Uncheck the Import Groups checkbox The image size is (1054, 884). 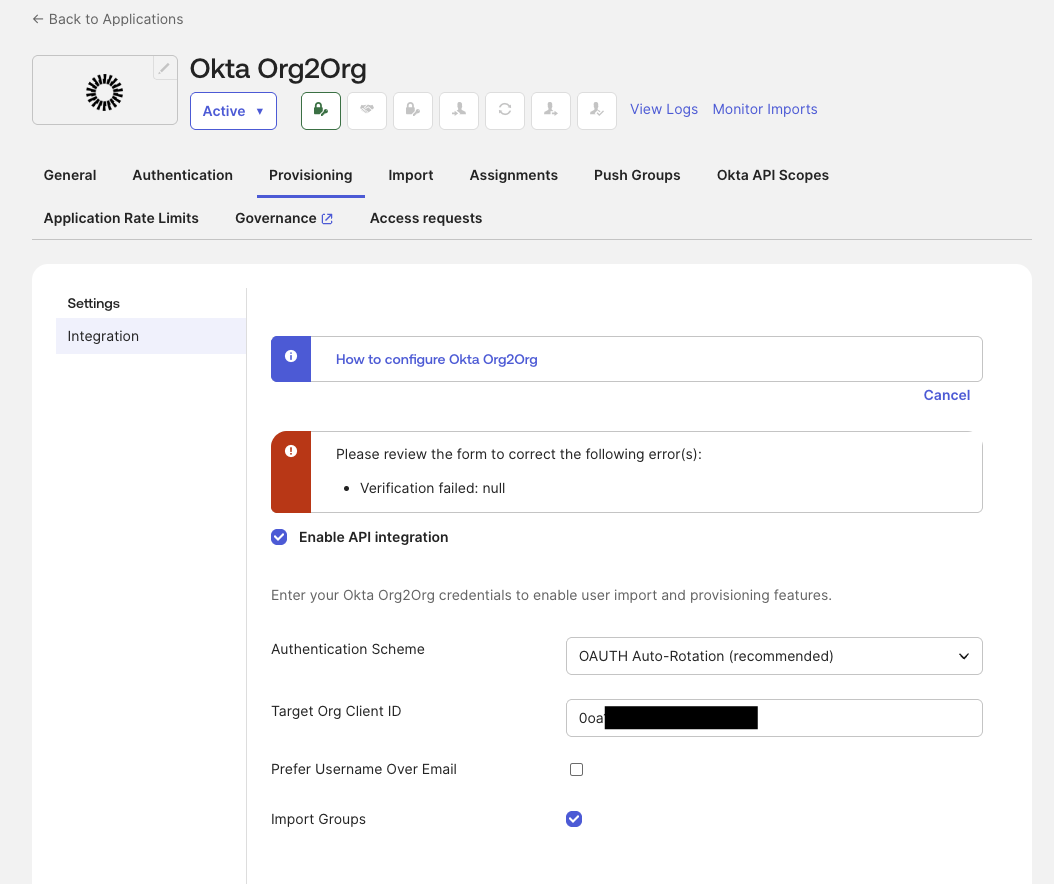[574, 819]
